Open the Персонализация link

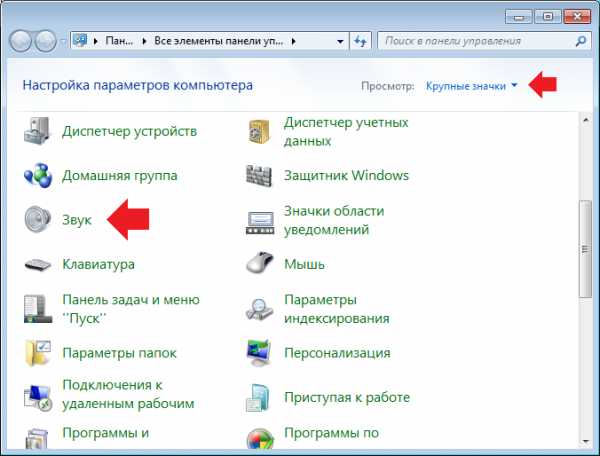[337, 353]
